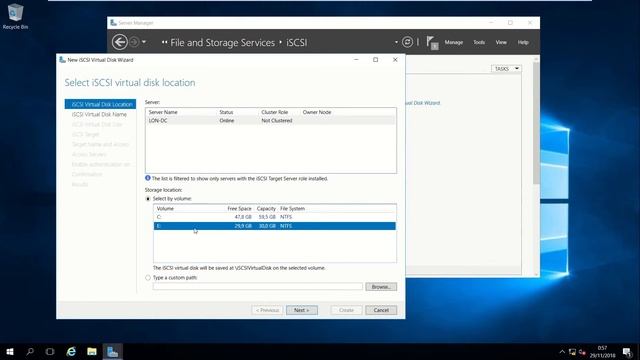Select the E: volume row
The image size is (640, 360).
[x=275, y=226]
